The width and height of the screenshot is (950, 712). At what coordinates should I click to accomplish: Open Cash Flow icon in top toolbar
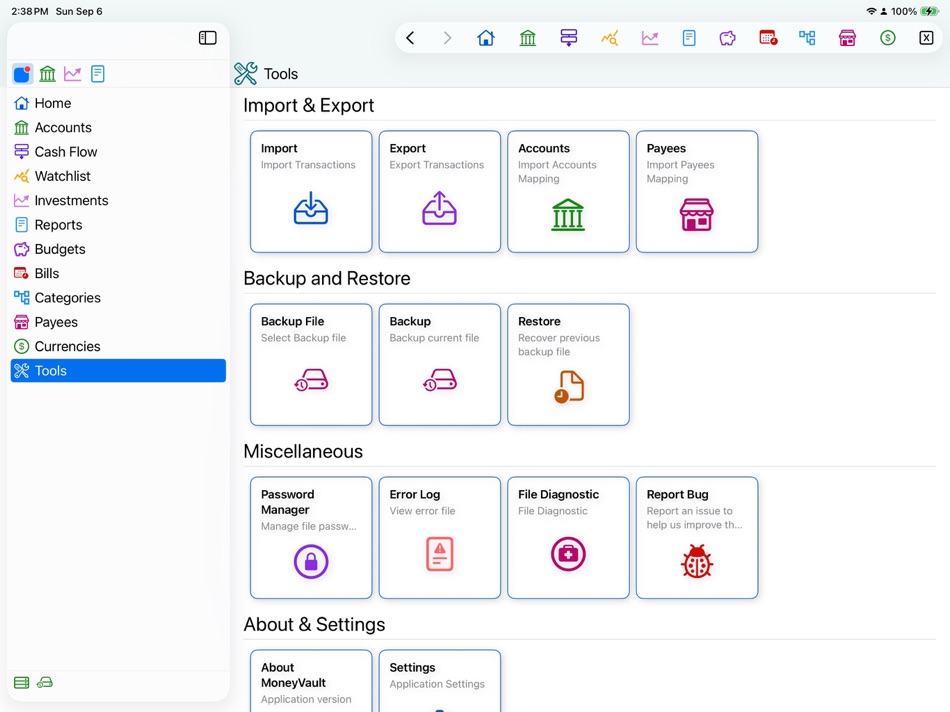coord(569,38)
